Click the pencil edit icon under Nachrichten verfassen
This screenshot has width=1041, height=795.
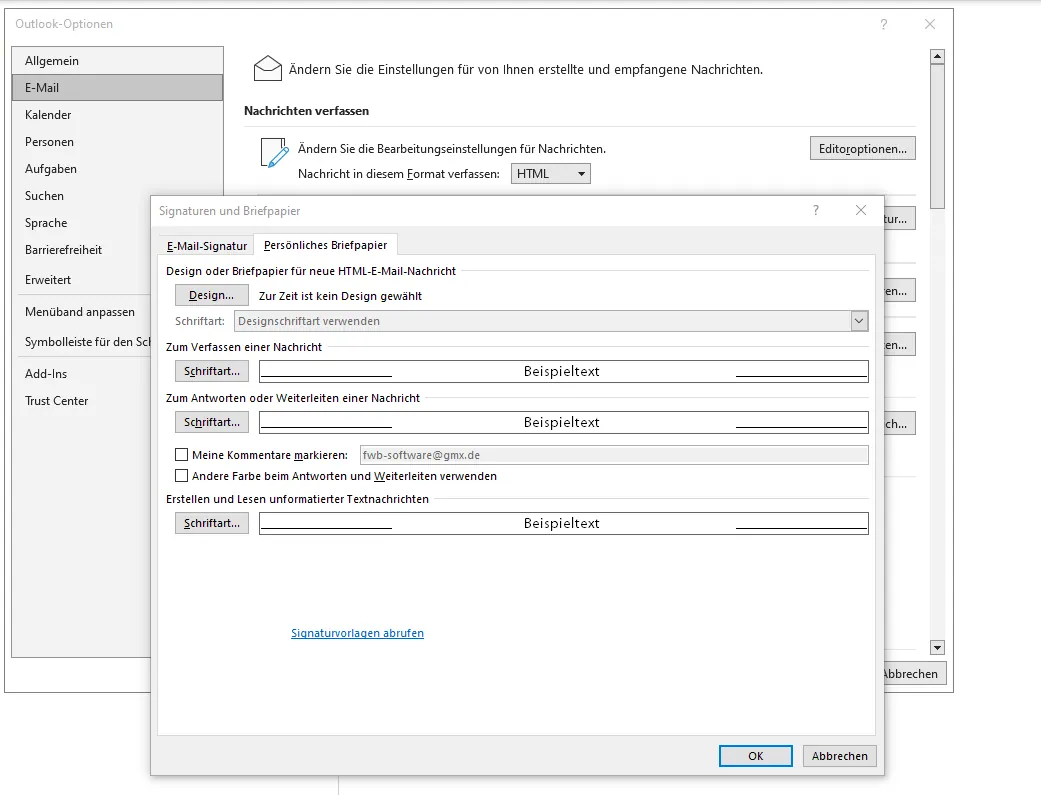(274, 152)
